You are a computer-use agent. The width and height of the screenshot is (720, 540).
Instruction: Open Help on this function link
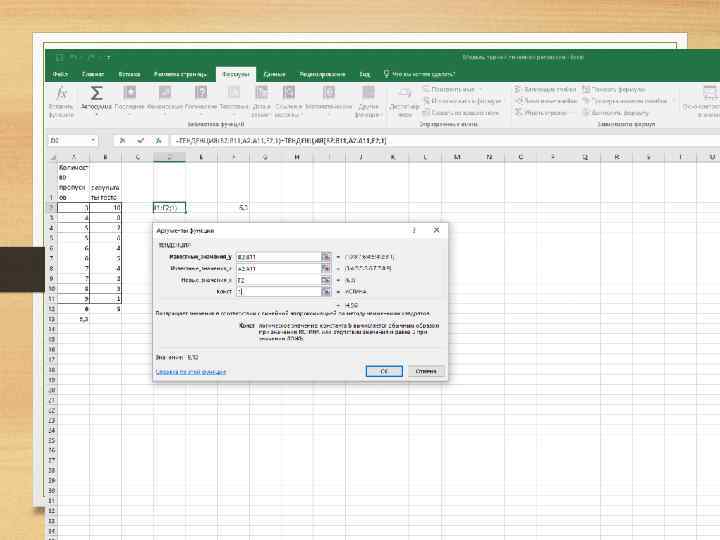191,371
